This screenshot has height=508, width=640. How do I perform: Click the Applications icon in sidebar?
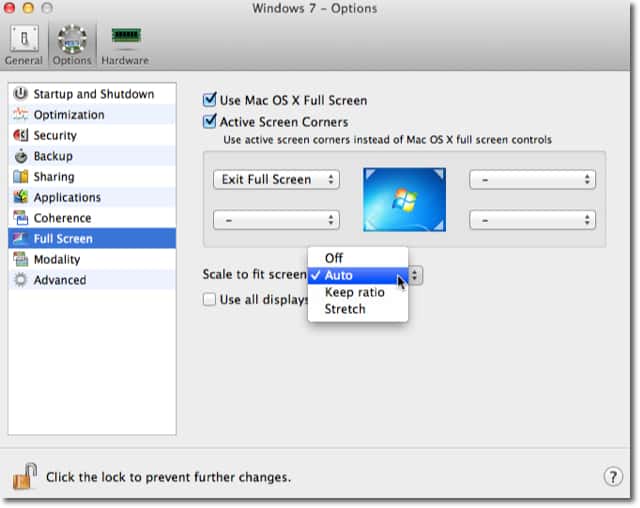tap(20, 197)
